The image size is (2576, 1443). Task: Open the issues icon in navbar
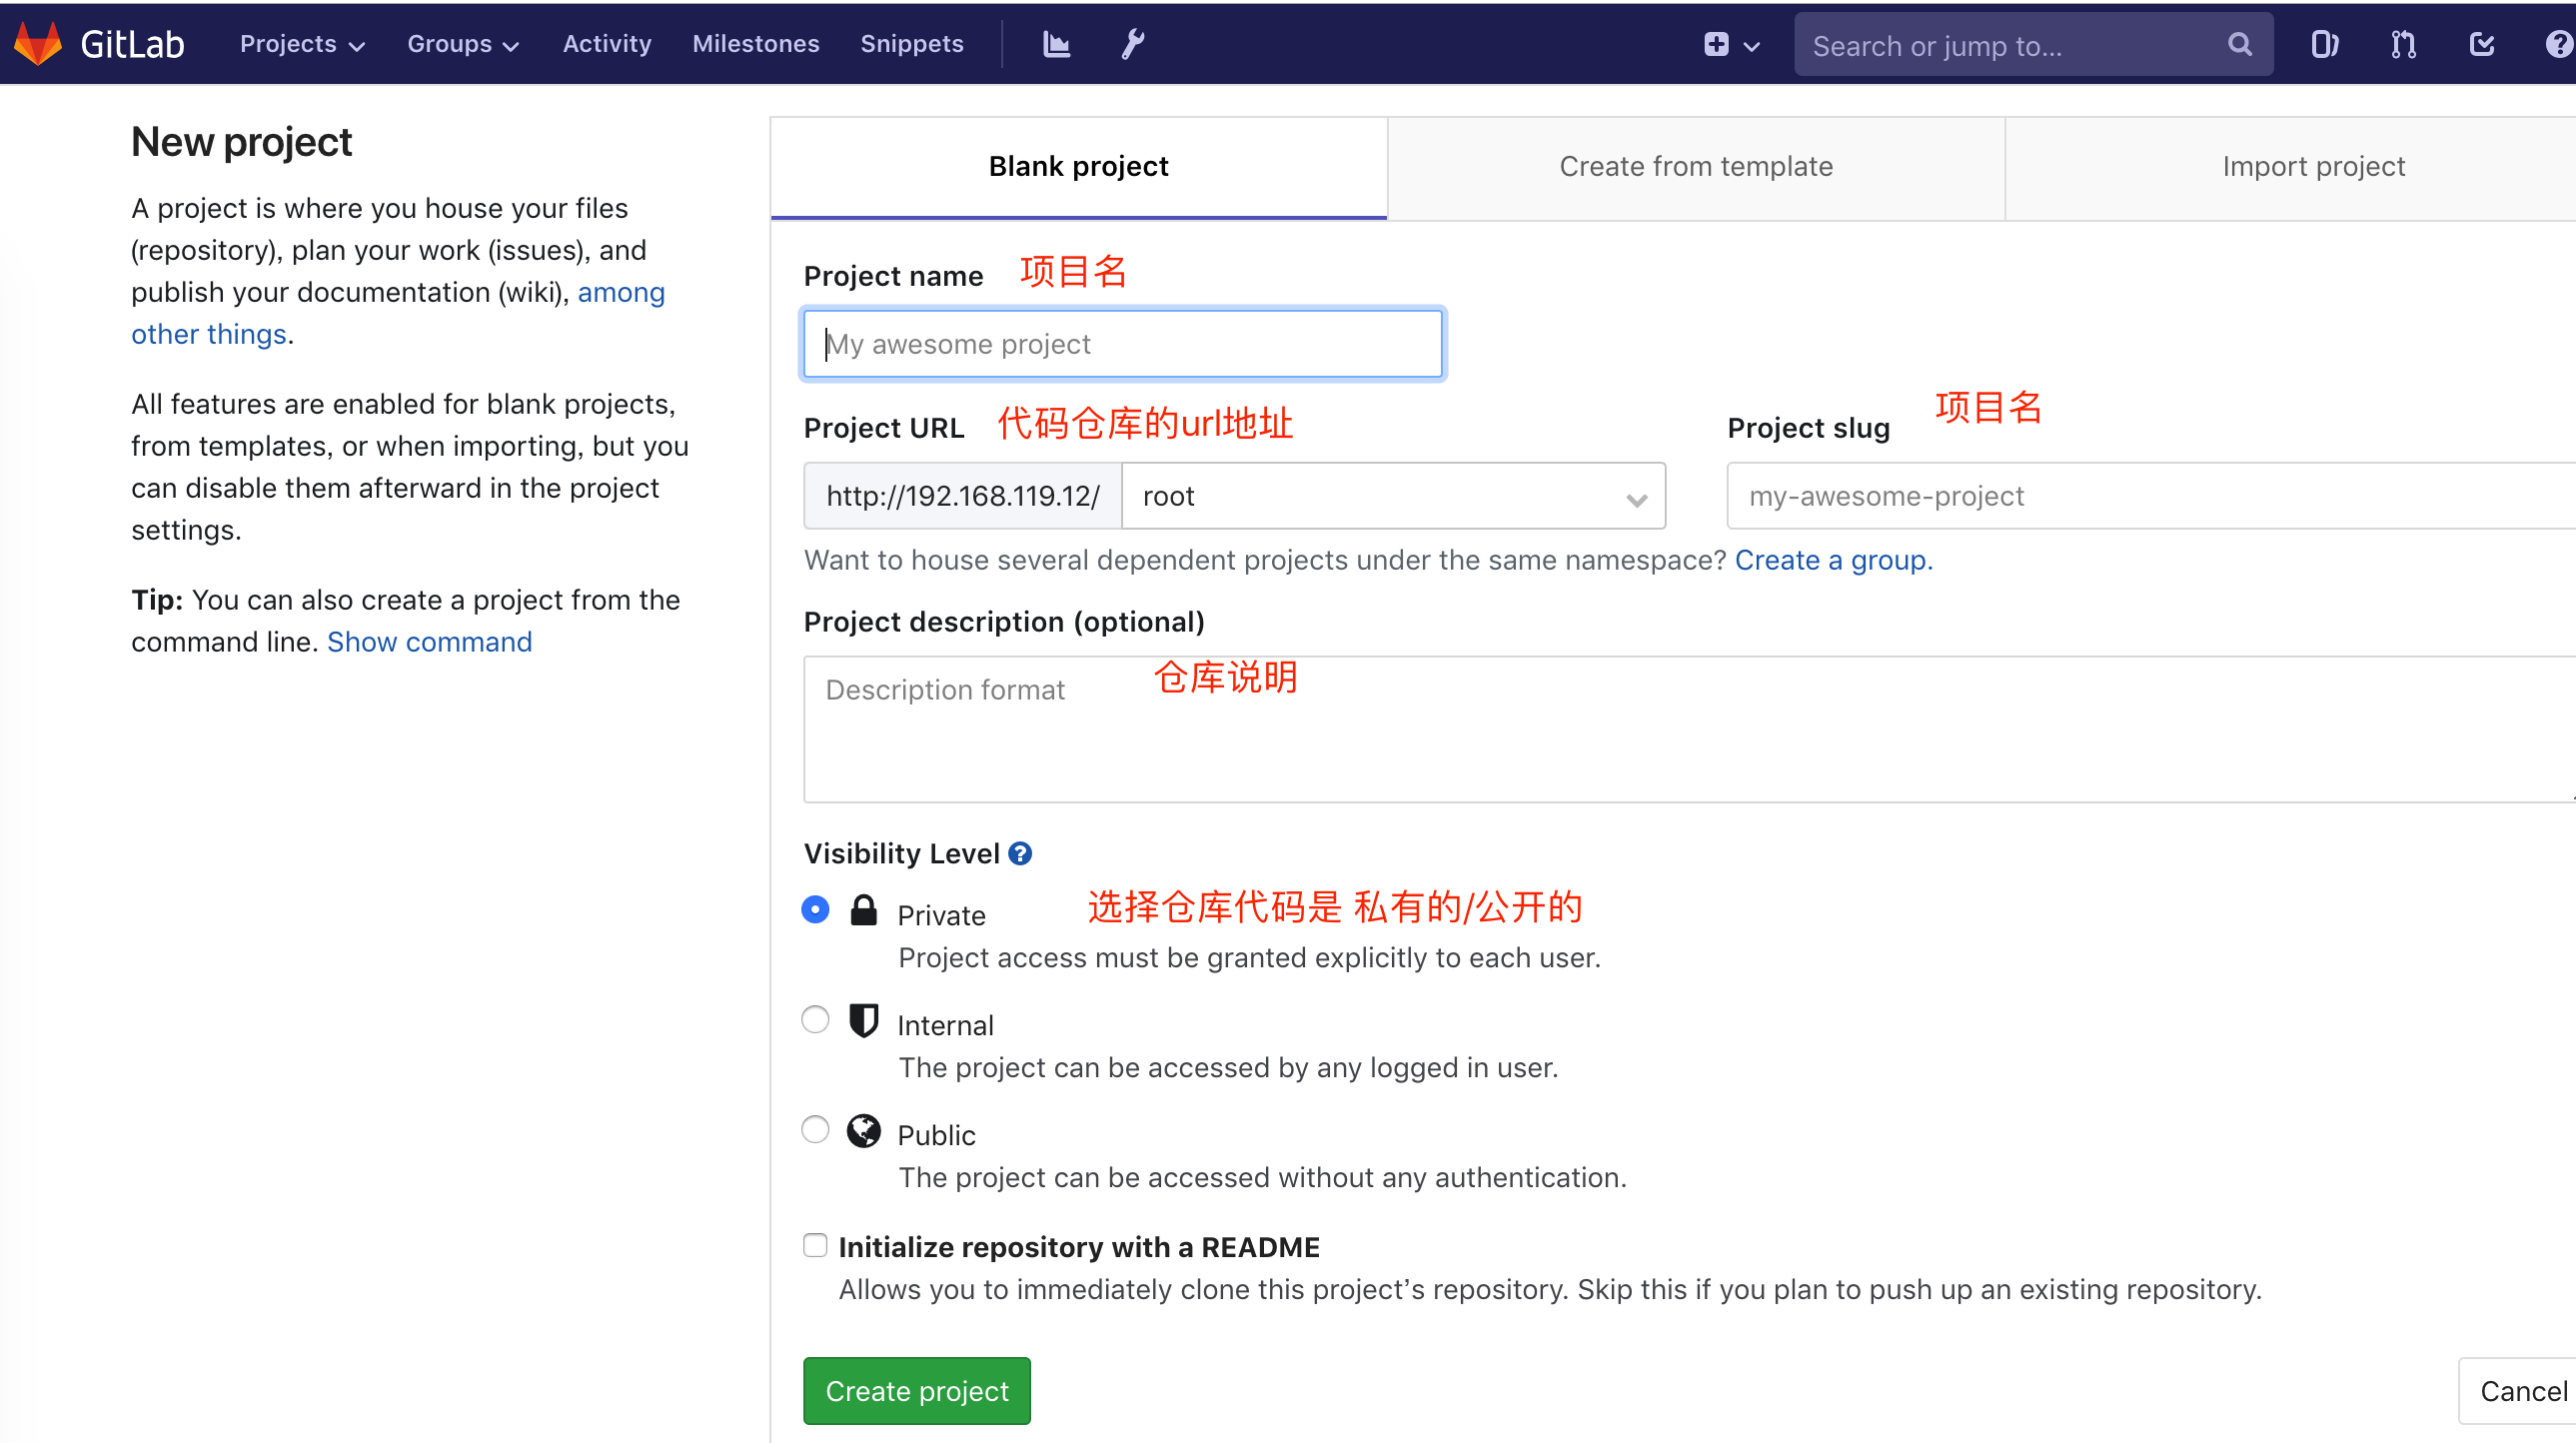2324,44
